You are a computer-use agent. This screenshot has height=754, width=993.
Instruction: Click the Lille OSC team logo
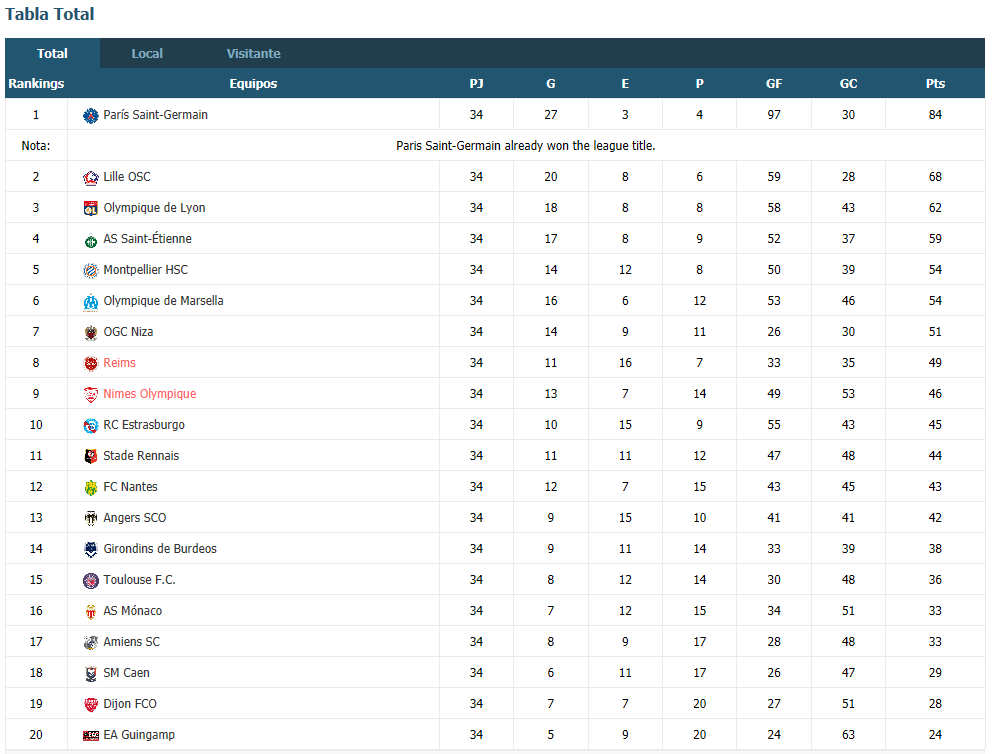click(x=91, y=177)
